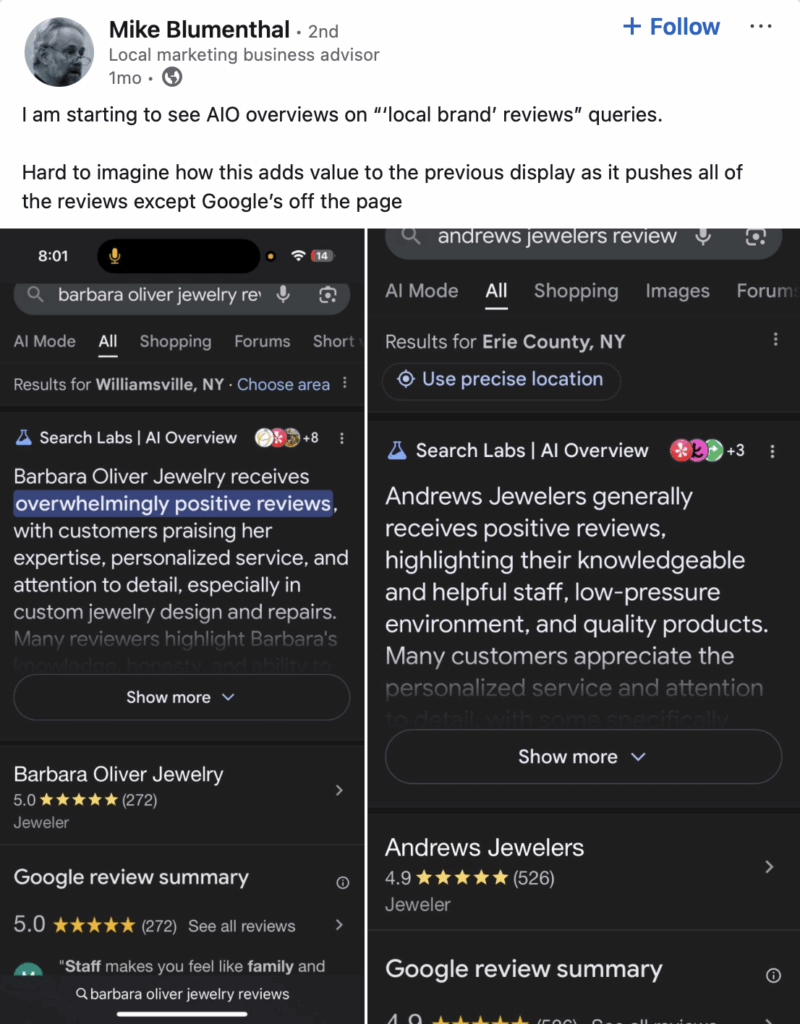Open the Search Labs flask icon for Andrews
This screenshot has width=800, height=1024.
coord(397,451)
